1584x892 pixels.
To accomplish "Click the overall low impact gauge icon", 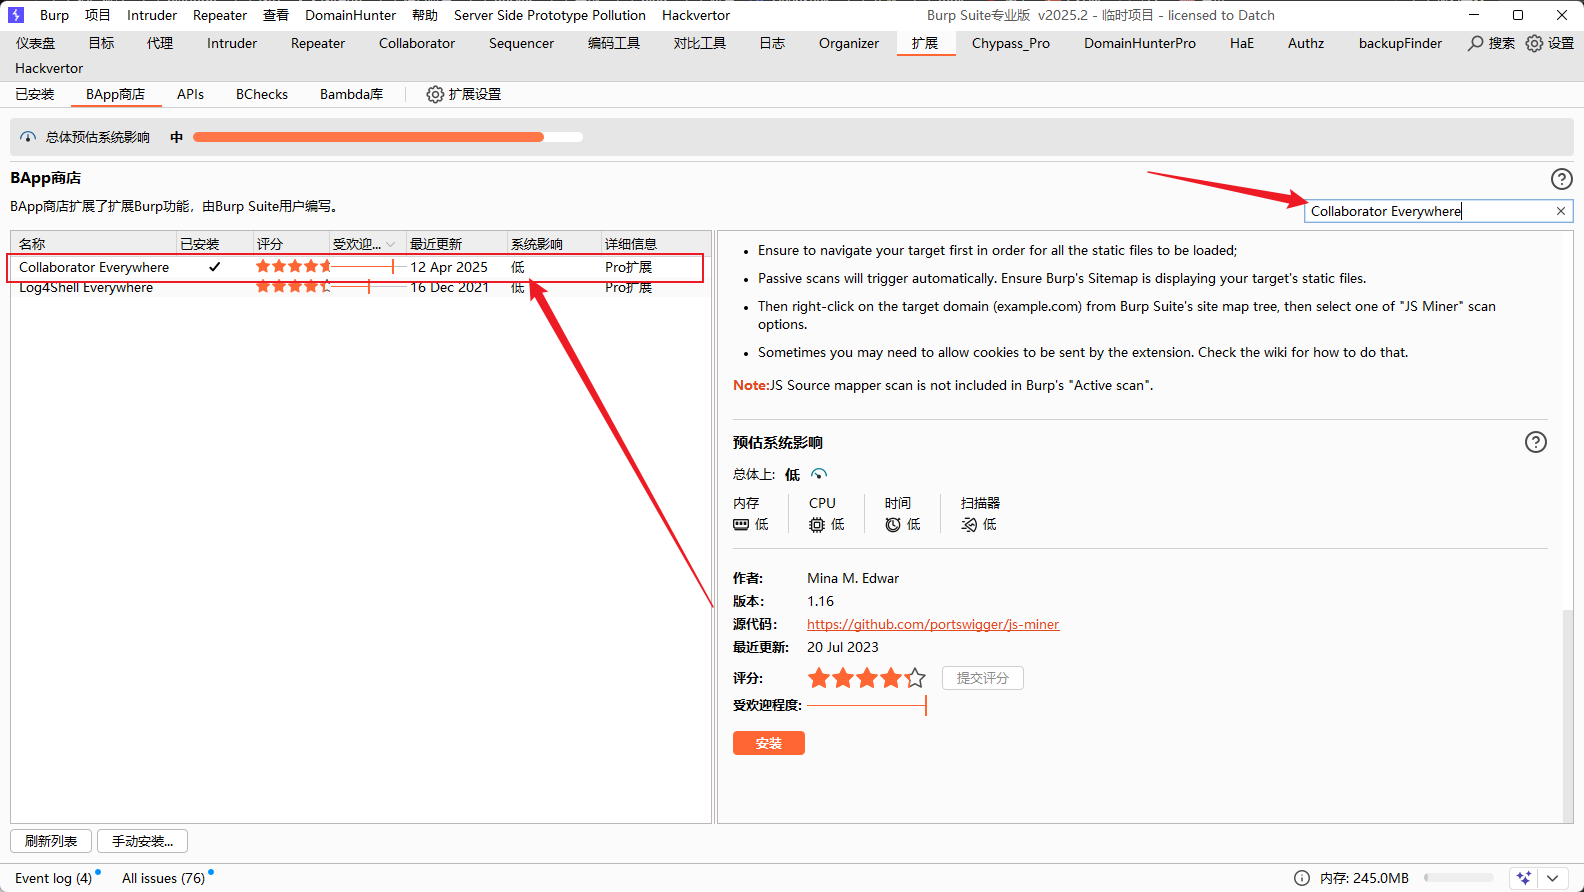I will pos(819,474).
